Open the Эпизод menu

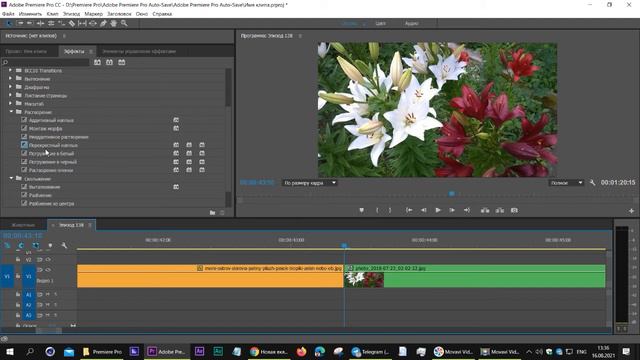pyautogui.click(x=71, y=14)
